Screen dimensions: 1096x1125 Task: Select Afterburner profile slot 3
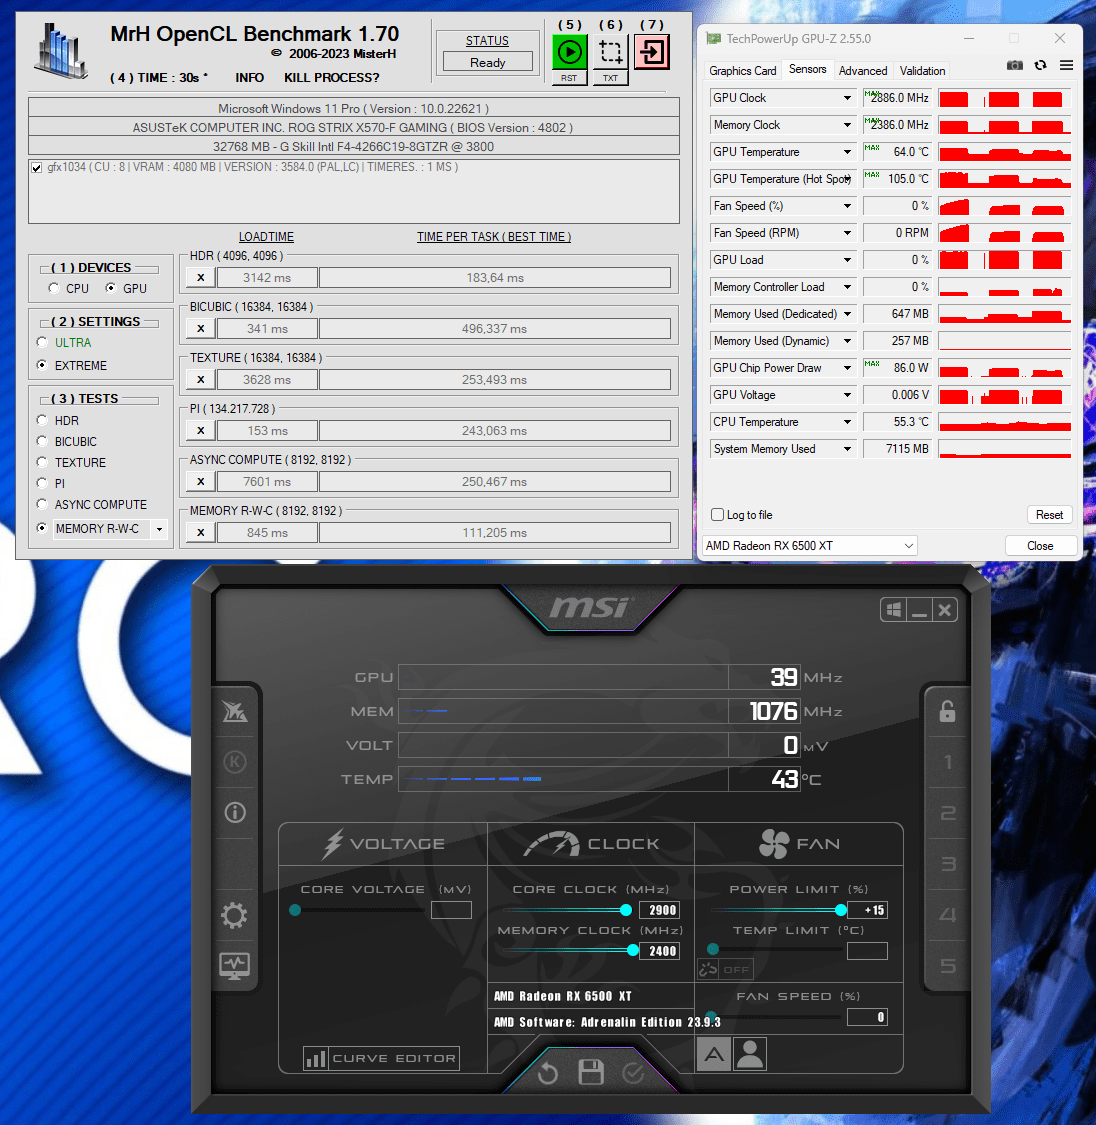(948, 864)
